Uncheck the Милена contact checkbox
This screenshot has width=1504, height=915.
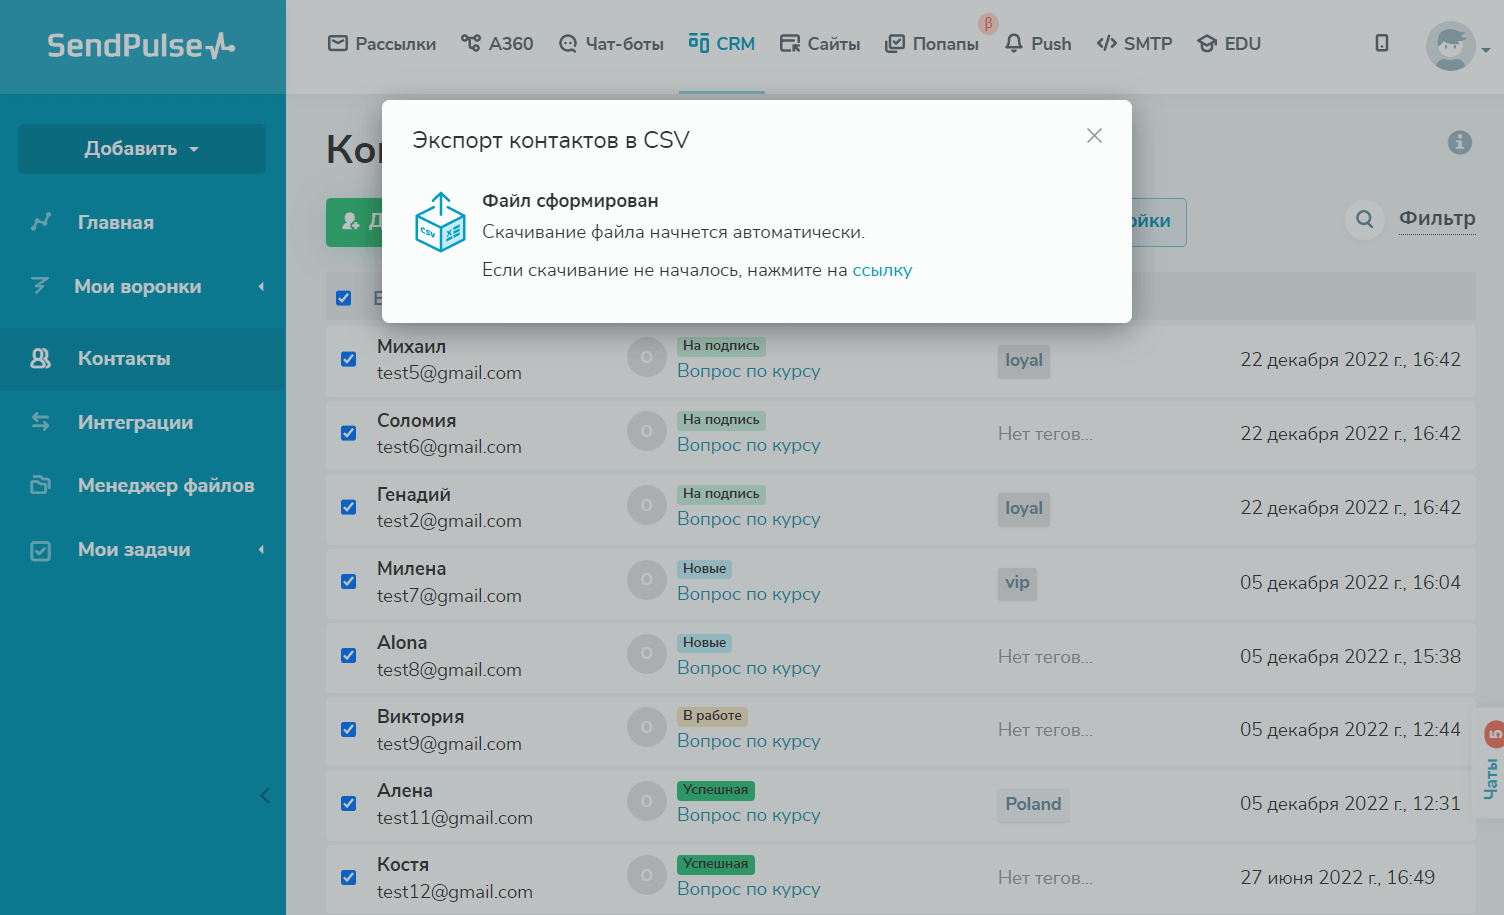point(348,582)
